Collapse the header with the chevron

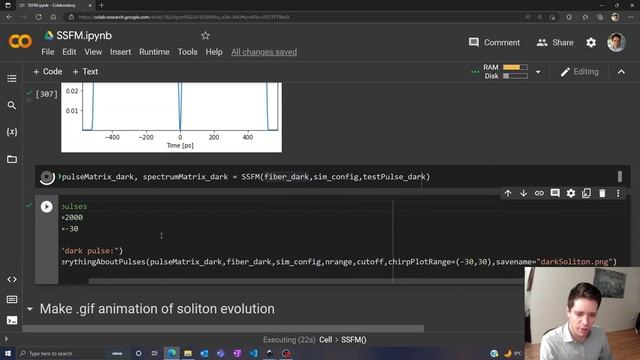(621, 72)
